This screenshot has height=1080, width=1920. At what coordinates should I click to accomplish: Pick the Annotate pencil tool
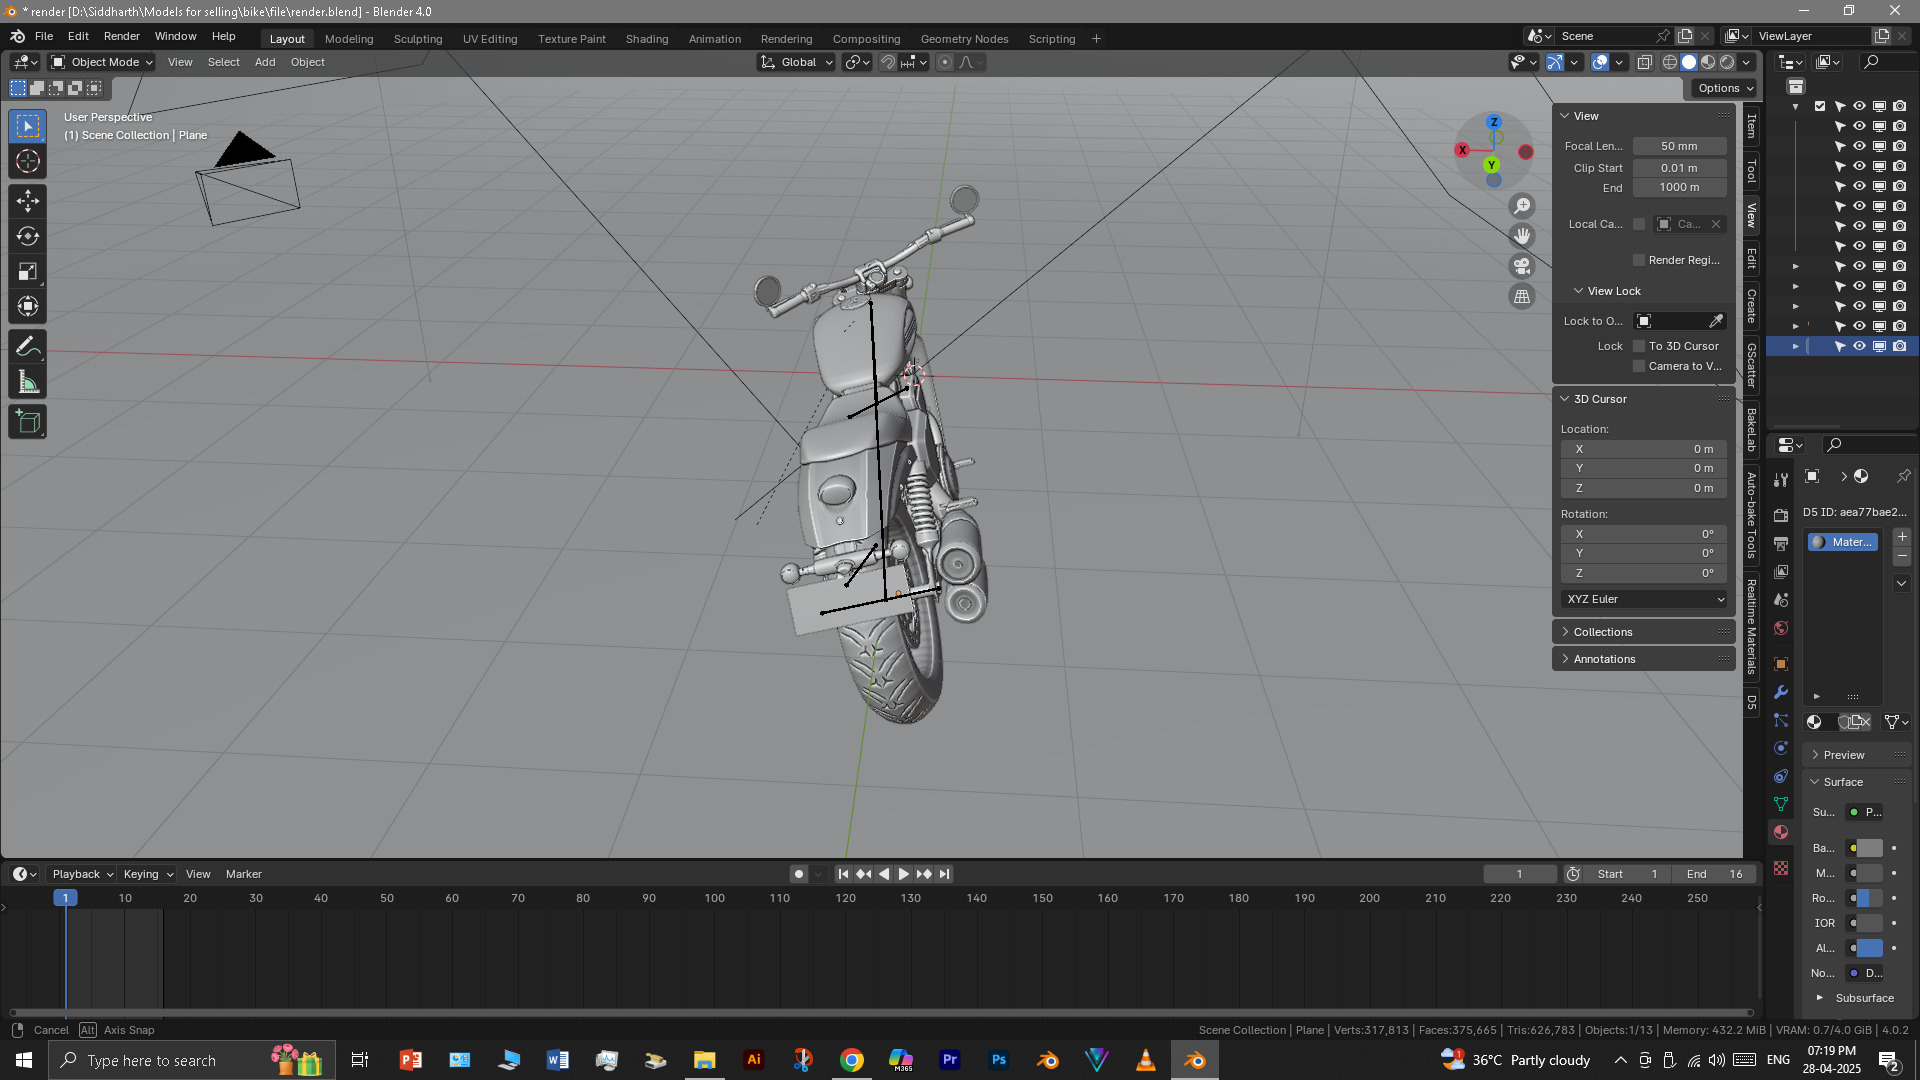(28, 347)
